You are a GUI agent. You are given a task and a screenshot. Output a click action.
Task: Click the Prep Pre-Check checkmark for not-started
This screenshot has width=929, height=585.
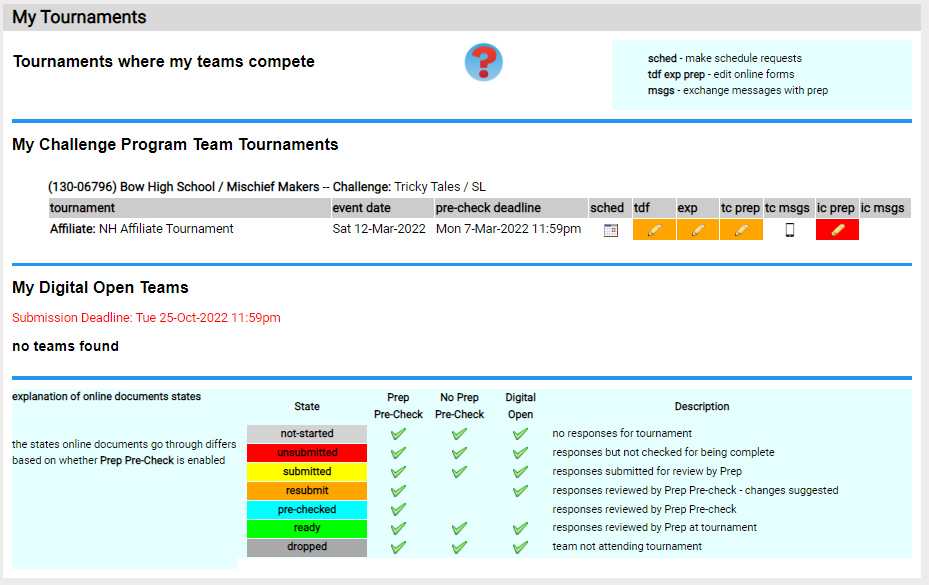(398, 434)
